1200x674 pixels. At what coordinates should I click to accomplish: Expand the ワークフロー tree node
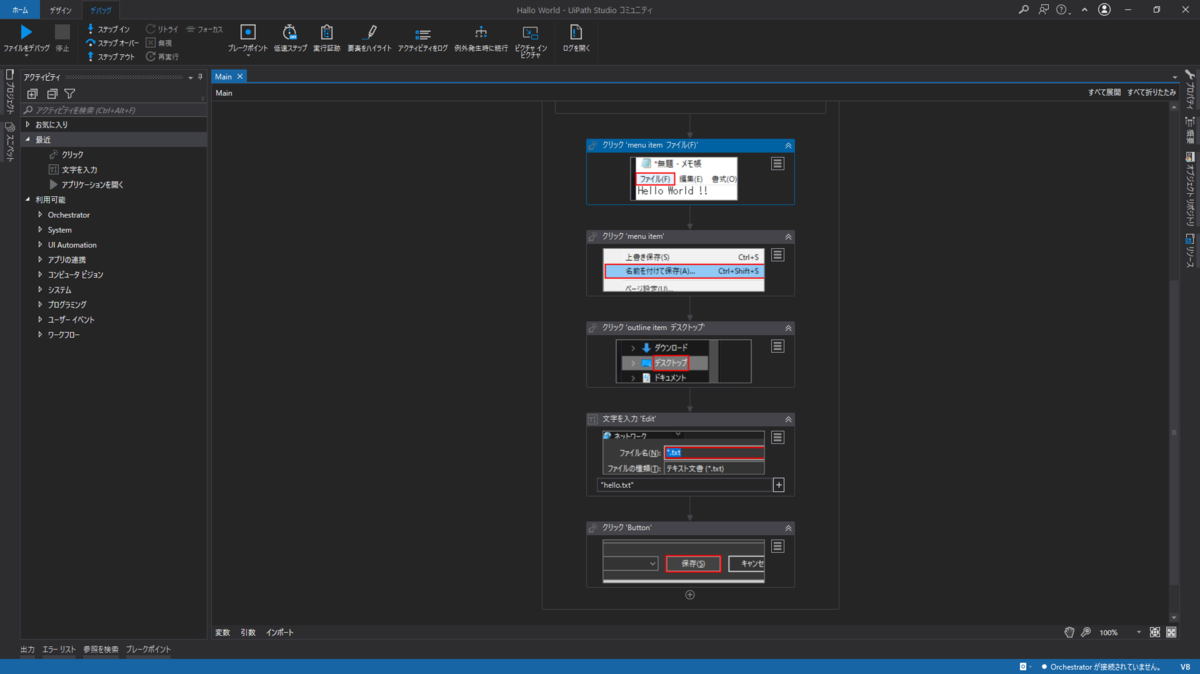[x=40, y=335]
